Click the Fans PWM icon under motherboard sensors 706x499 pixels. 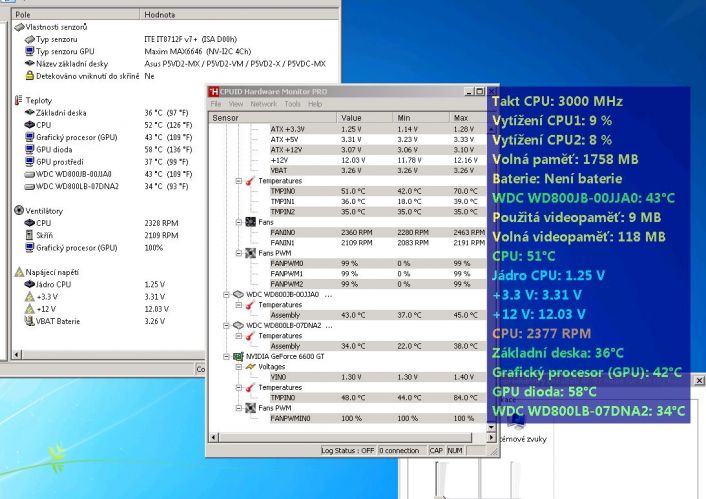tap(250, 253)
